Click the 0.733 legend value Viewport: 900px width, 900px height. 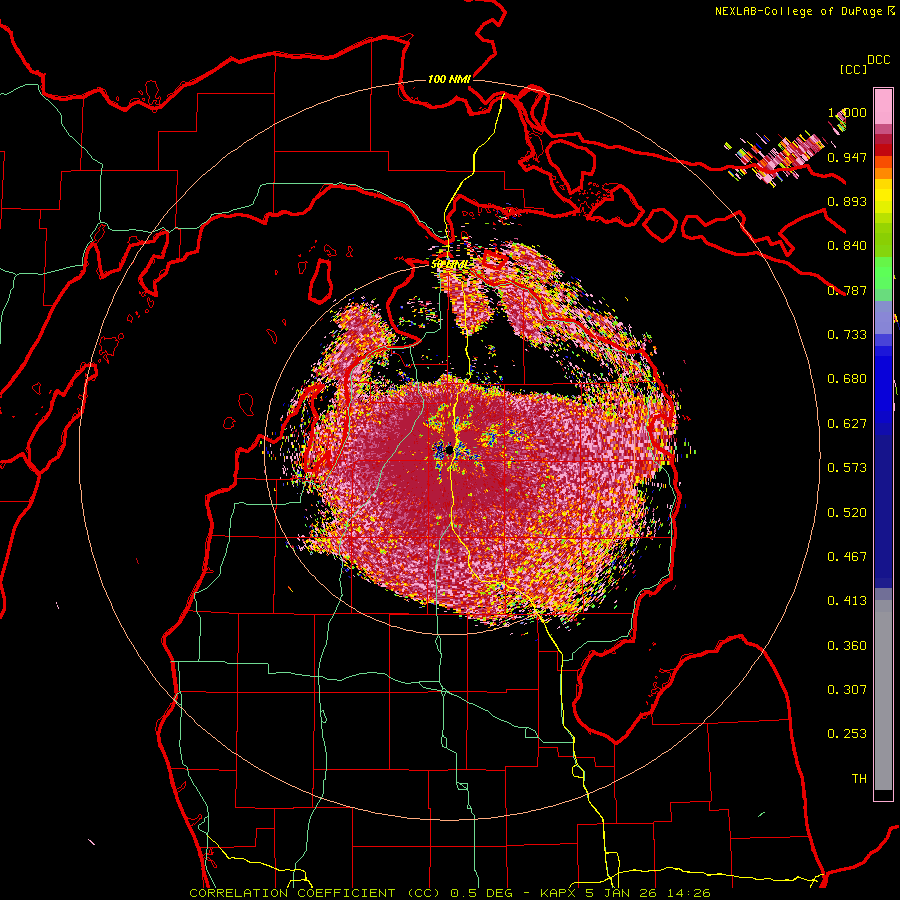pyautogui.click(x=847, y=335)
